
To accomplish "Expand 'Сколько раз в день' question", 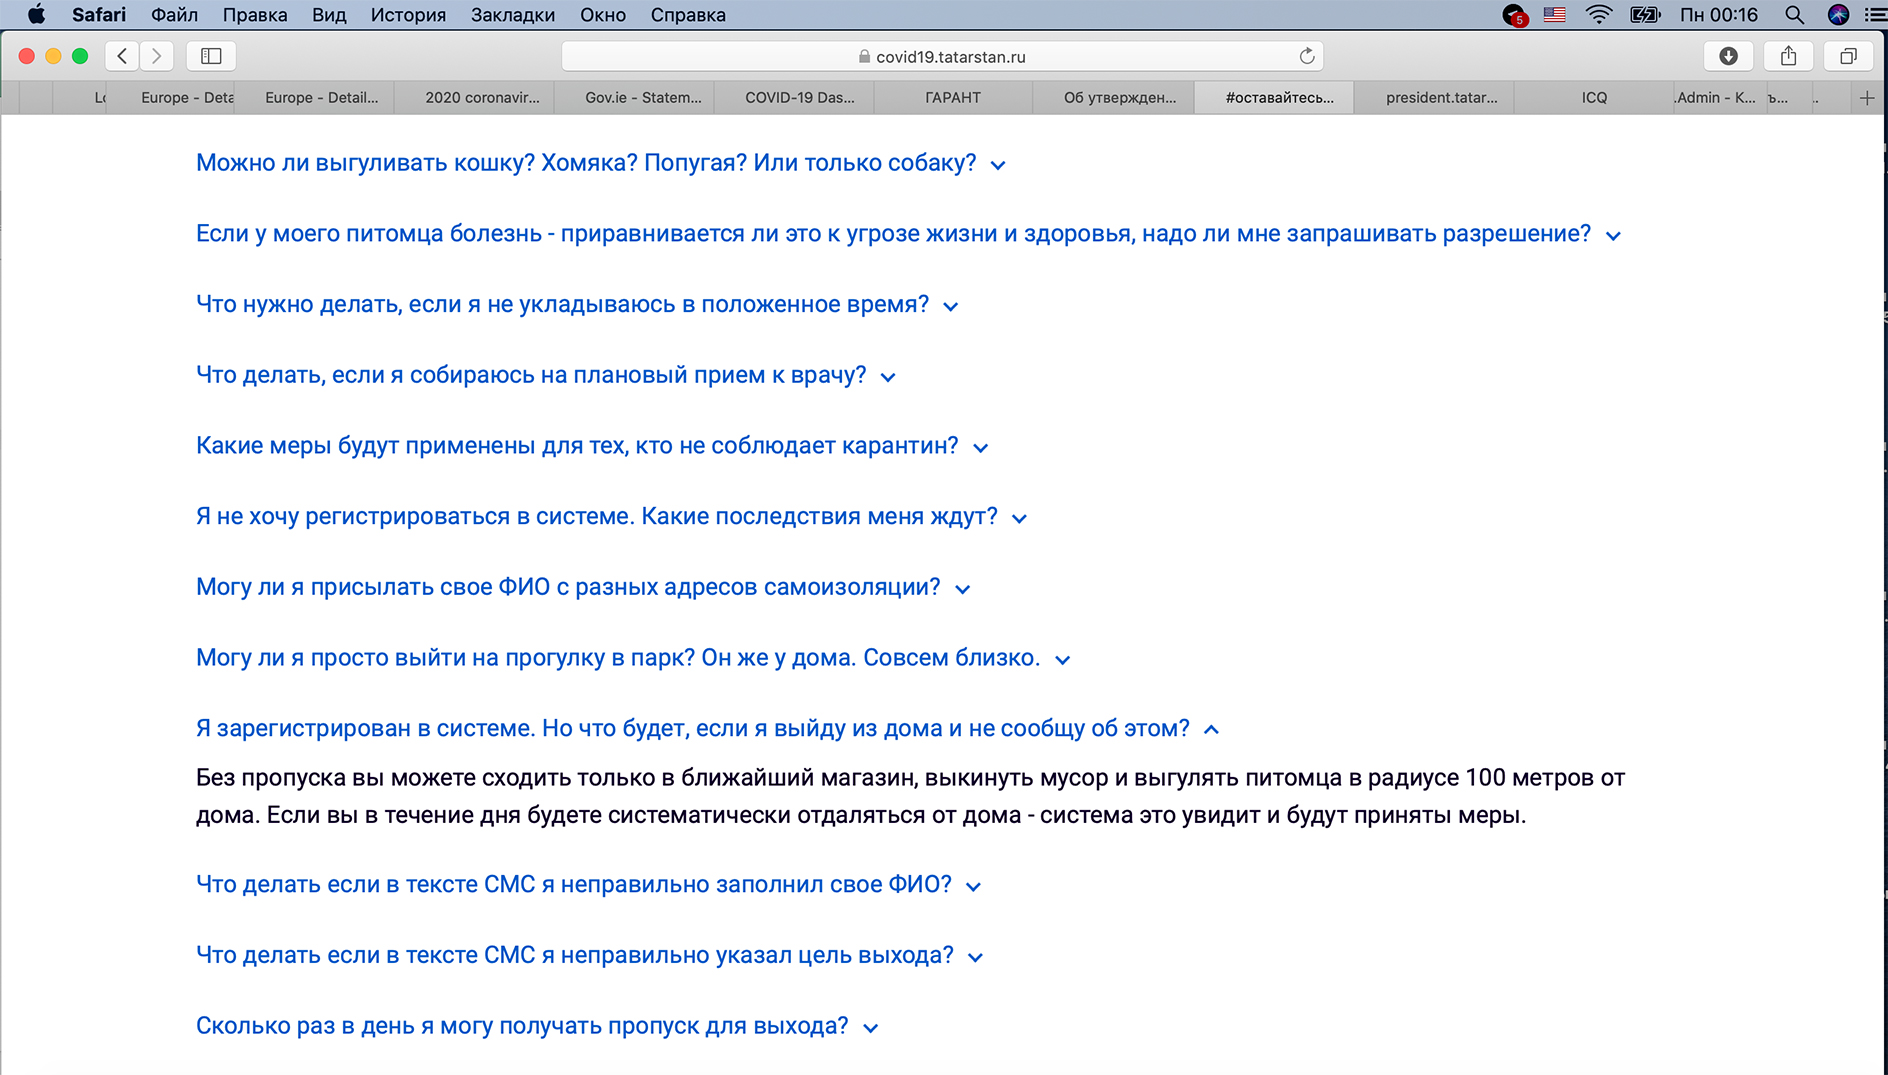I will point(537,1026).
